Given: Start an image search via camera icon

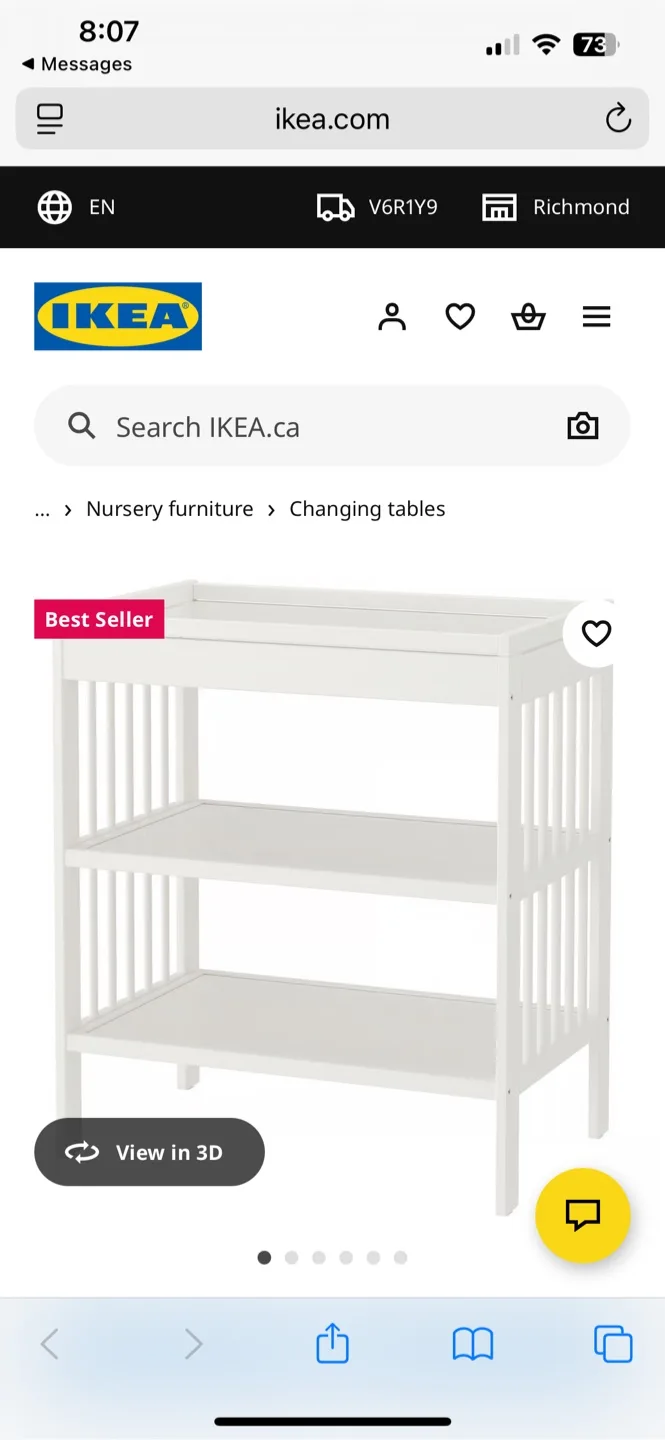Looking at the screenshot, I should pos(583,426).
